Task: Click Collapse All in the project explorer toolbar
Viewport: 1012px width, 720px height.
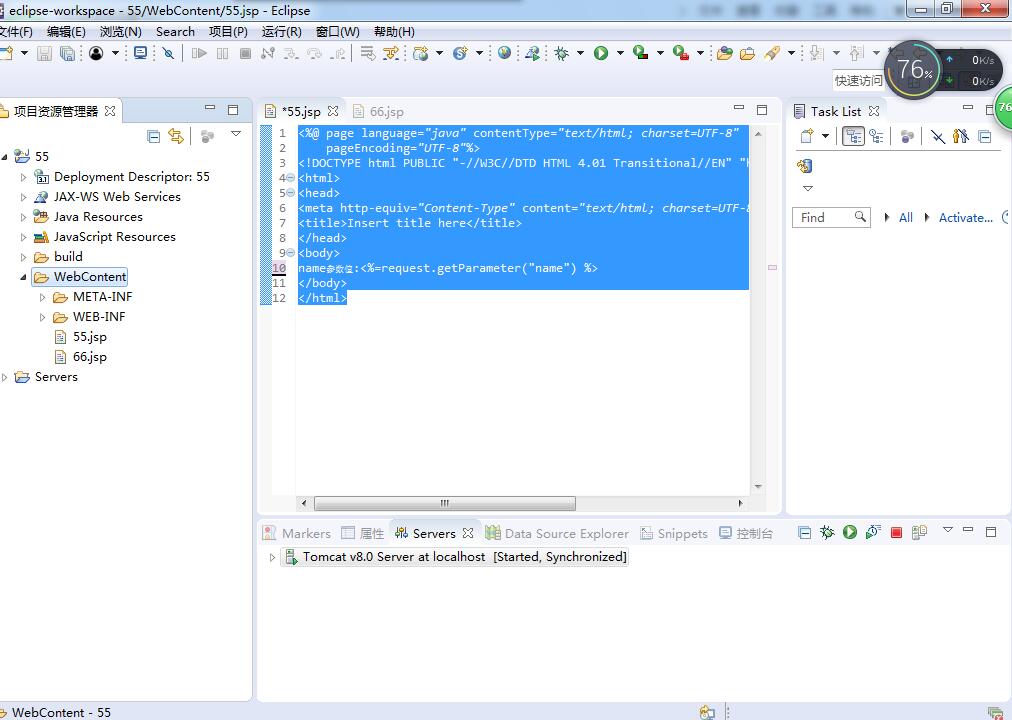Action: click(x=154, y=136)
